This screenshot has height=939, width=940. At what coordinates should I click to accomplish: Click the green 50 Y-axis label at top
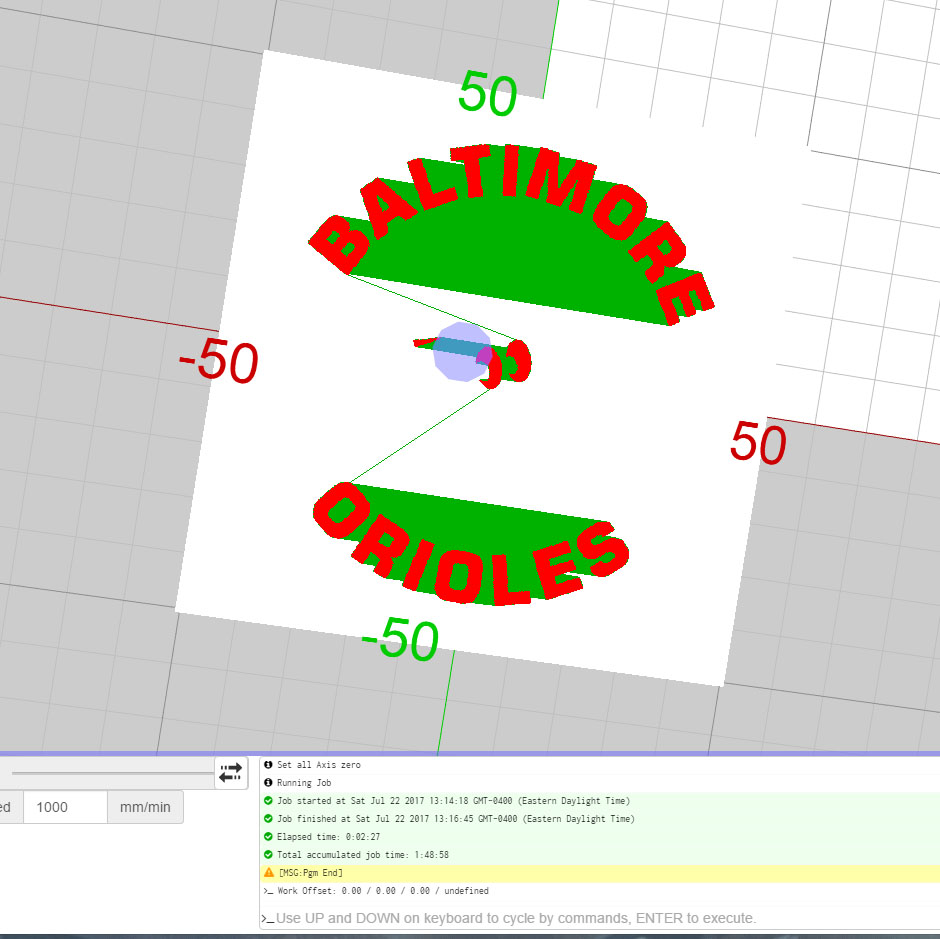point(487,93)
